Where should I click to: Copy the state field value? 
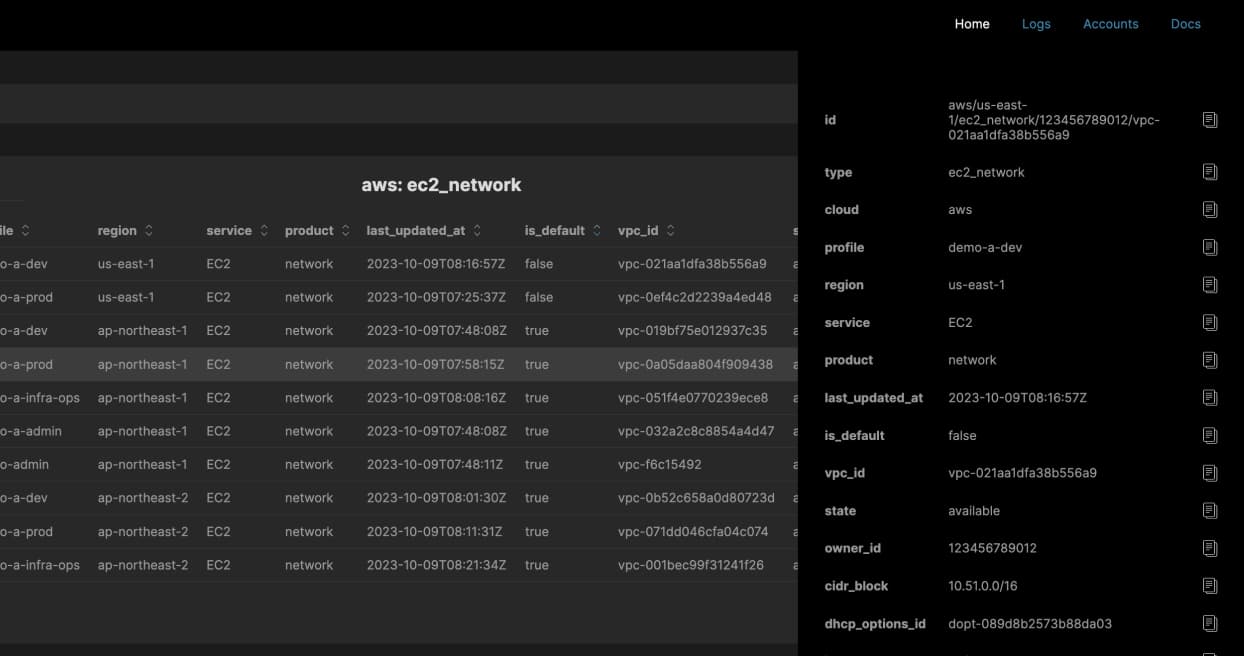[1209, 510]
